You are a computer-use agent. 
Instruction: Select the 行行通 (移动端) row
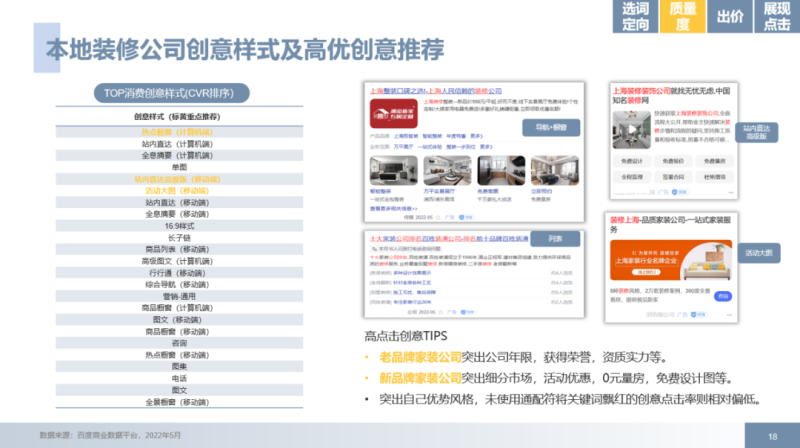point(179,273)
